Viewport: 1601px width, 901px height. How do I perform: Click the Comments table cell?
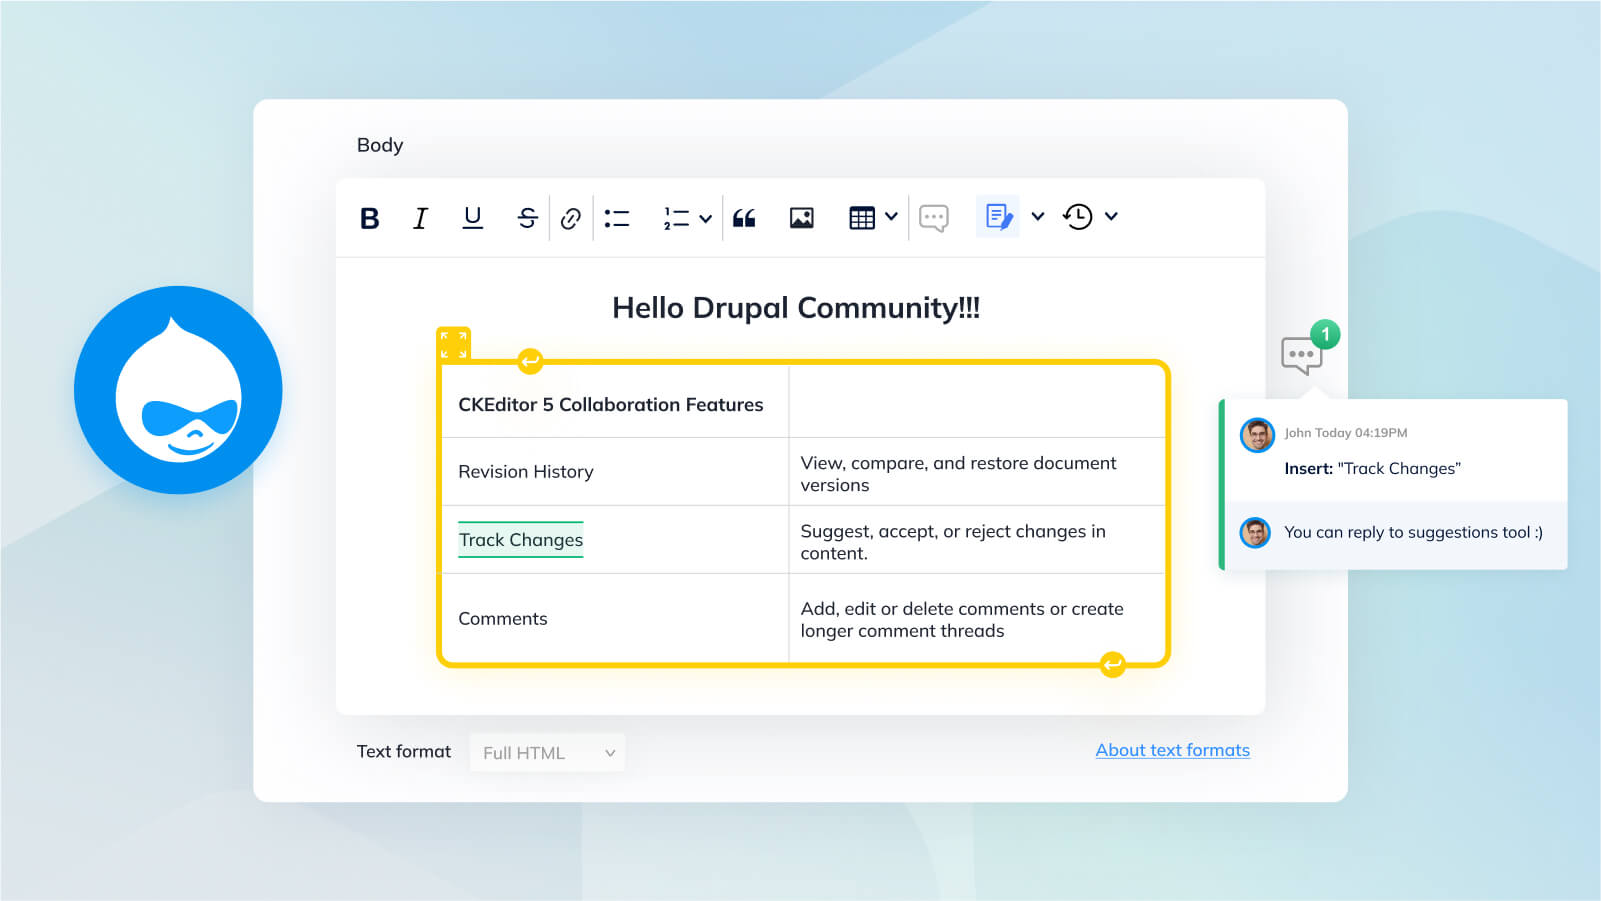coord(615,618)
